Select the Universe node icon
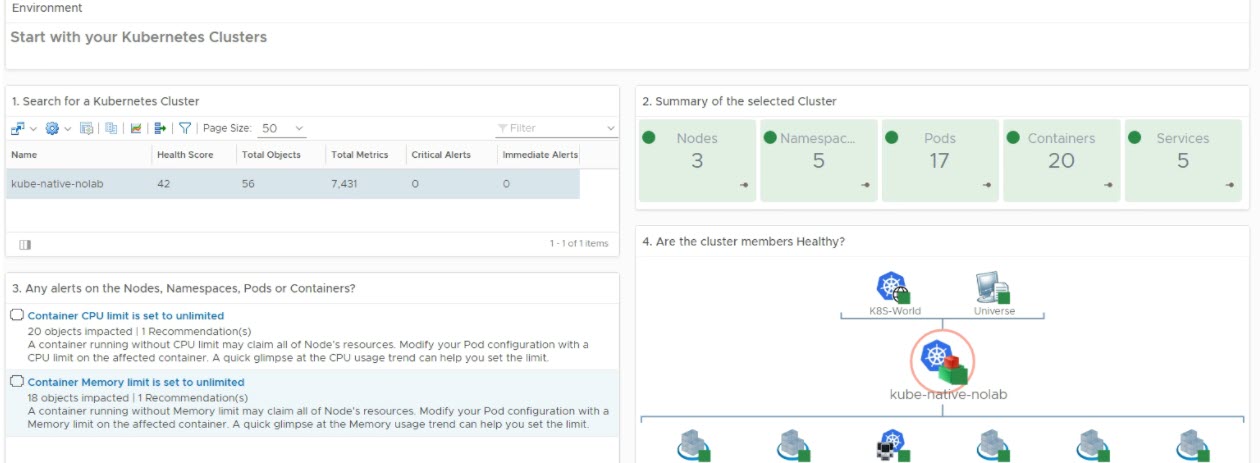Viewport: 1260px width, 463px height. tap(993, 288)
